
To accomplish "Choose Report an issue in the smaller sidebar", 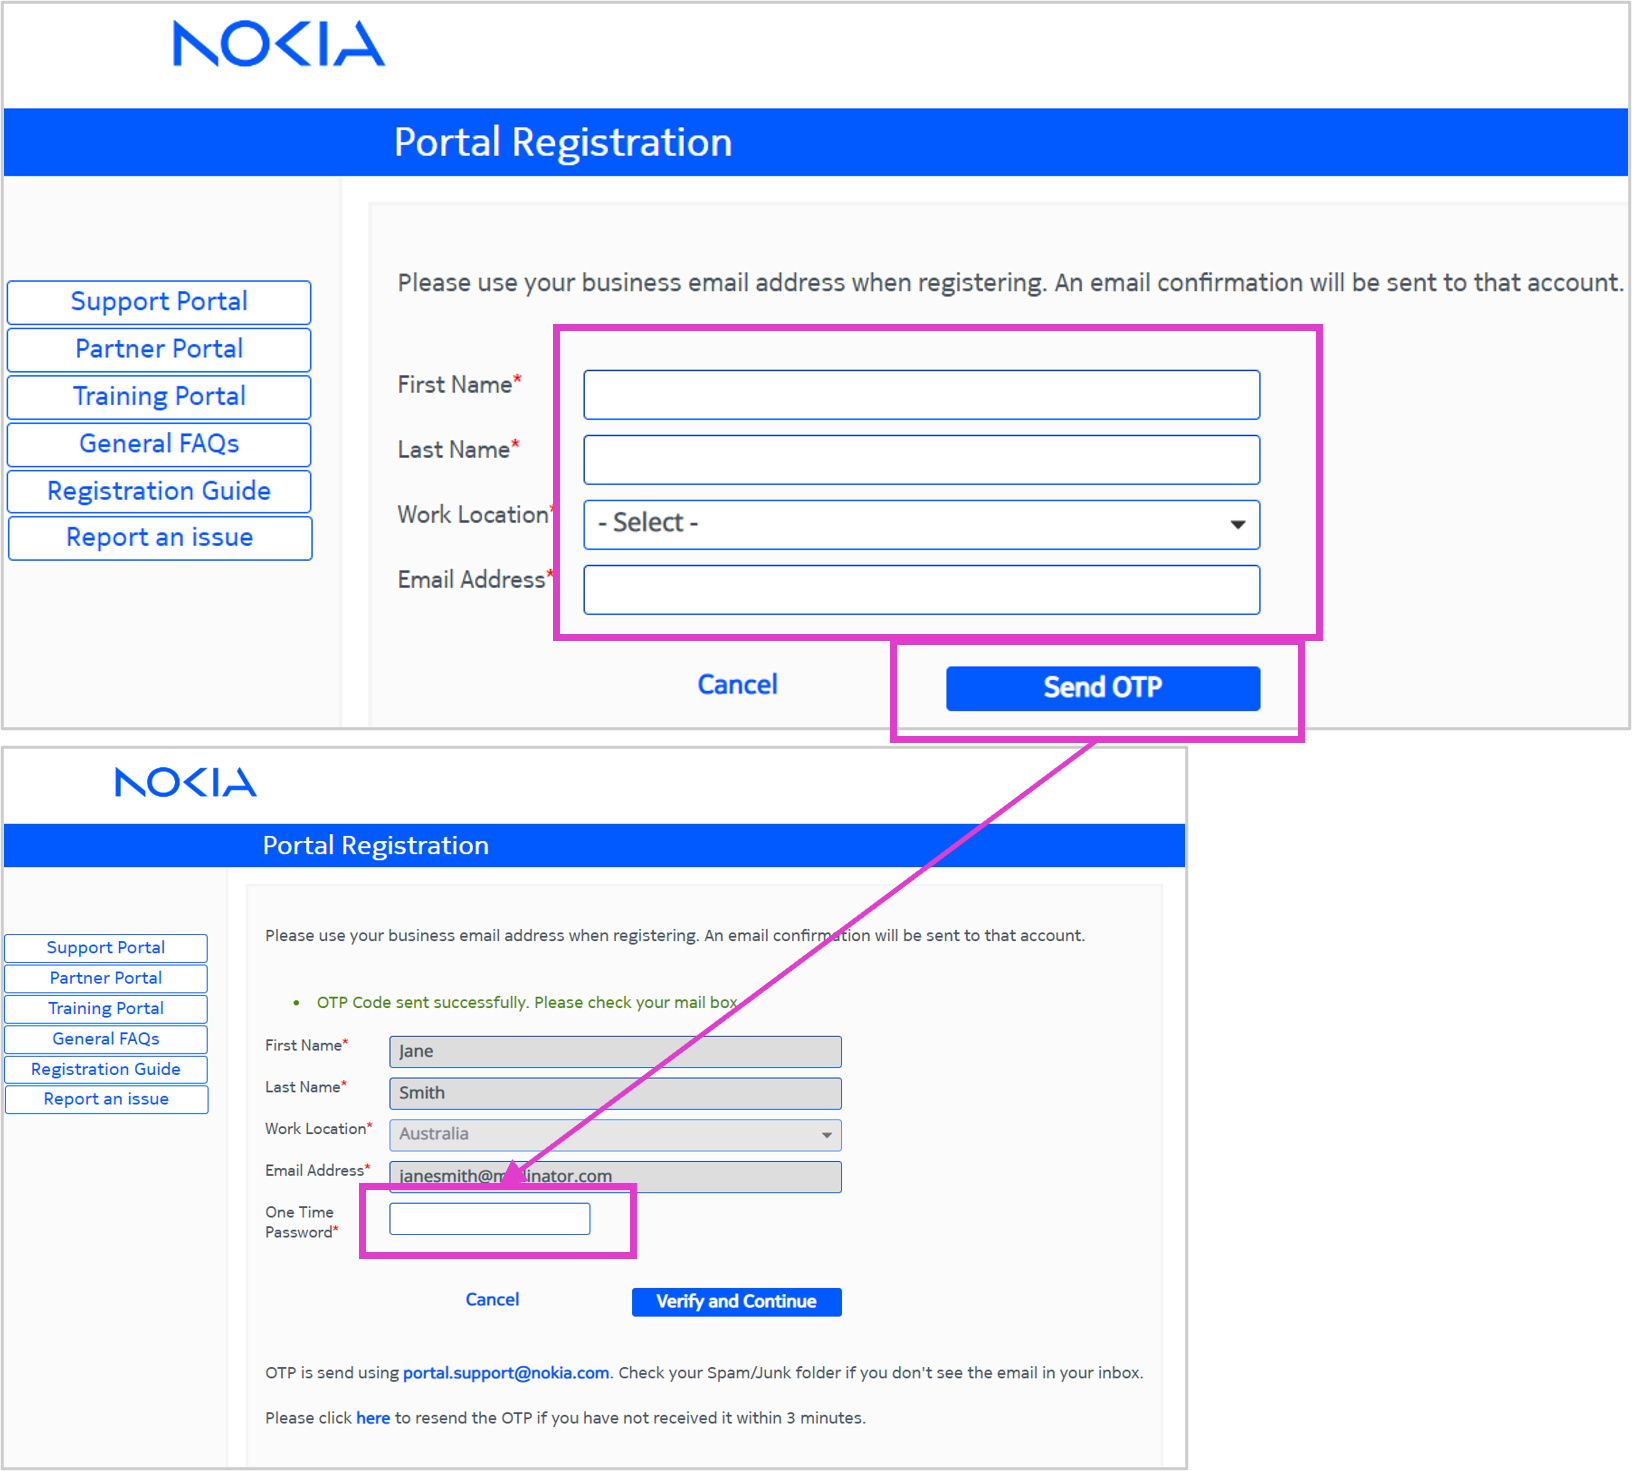I will click(x=106, y=1099).
